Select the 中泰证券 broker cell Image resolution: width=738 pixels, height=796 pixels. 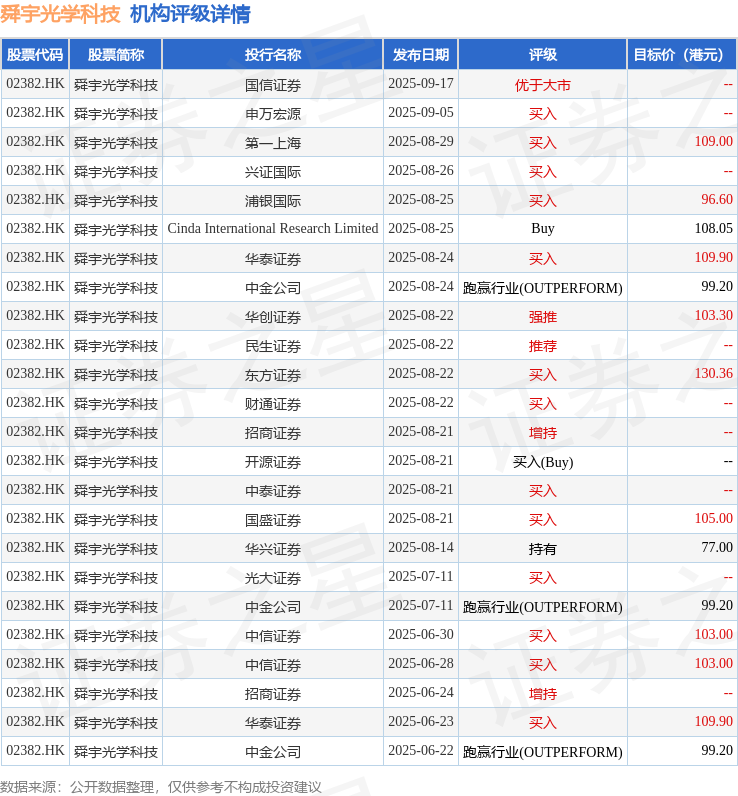click(x=273, y=490)
